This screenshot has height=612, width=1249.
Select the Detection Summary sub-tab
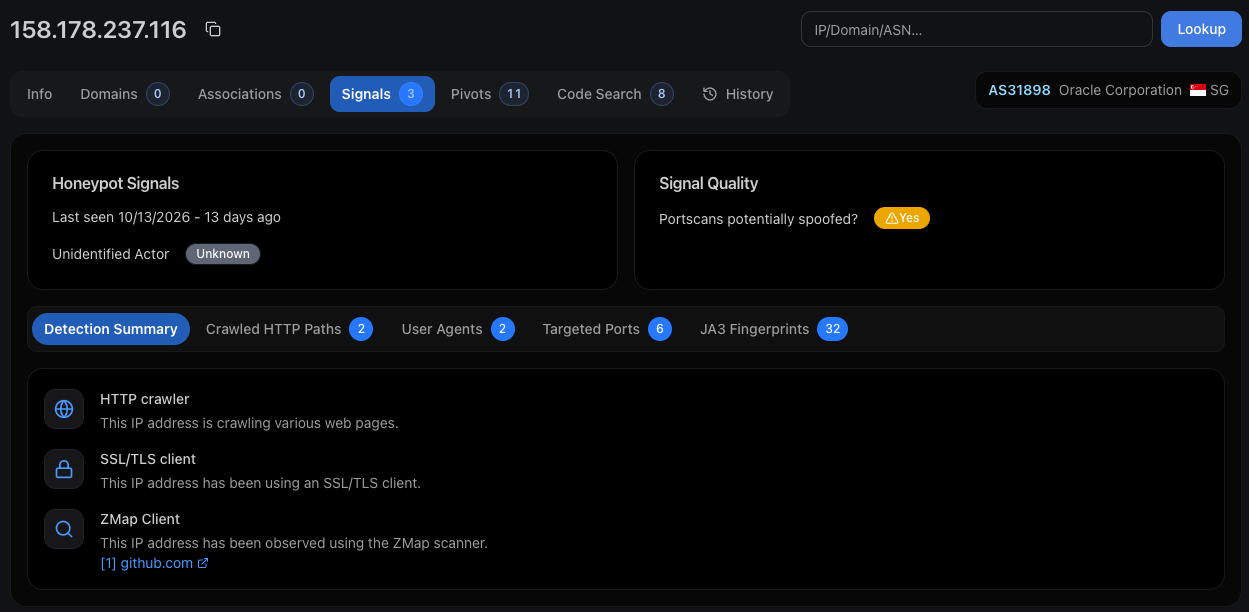click(x=111, y=329)
